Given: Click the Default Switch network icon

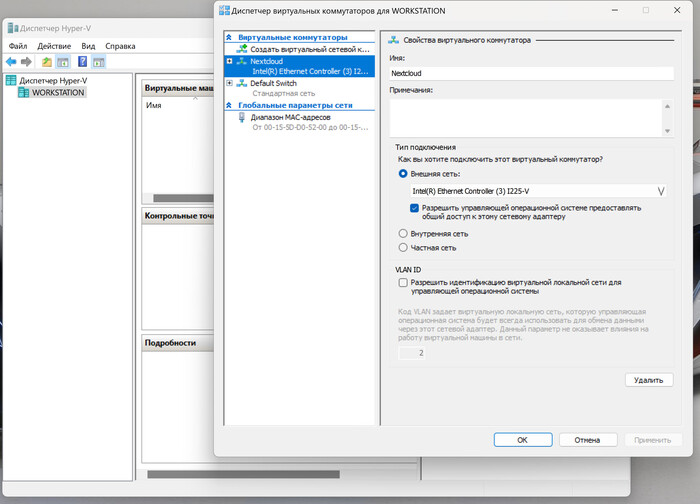Looking at the screenshot, I should pyautogui.click(x=242, y=83).
